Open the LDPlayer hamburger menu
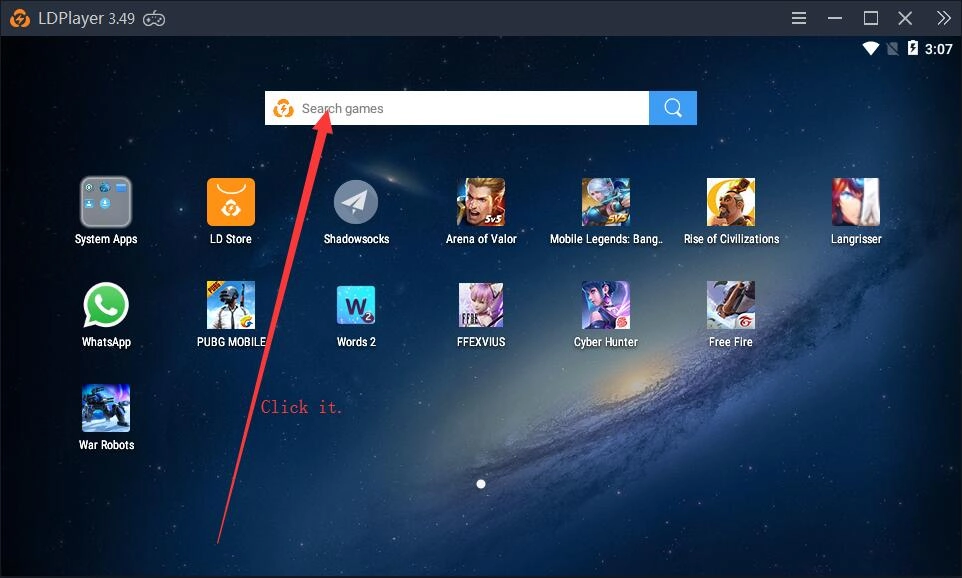The image size is (962, 578). (x=799, y=18)
